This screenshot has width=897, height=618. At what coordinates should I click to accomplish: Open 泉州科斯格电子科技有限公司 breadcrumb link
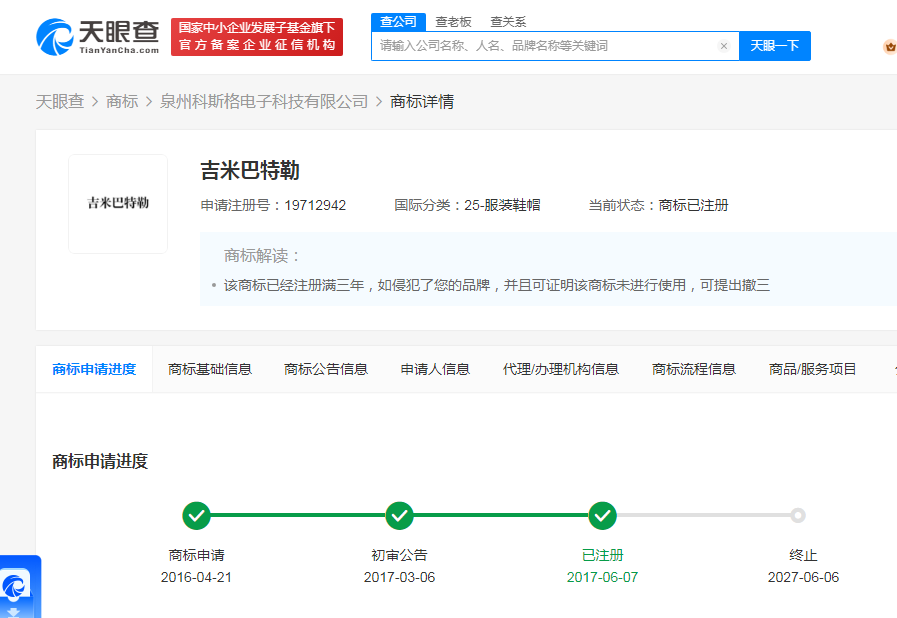click(264, 102)
